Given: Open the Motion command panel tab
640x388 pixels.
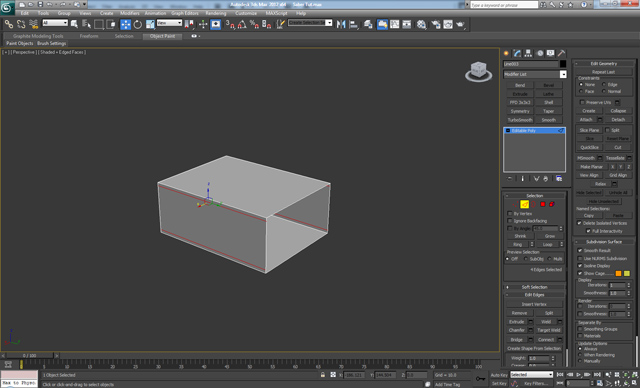Looking at the screenshot, I should pyautogui.click(x=540, y=53).
